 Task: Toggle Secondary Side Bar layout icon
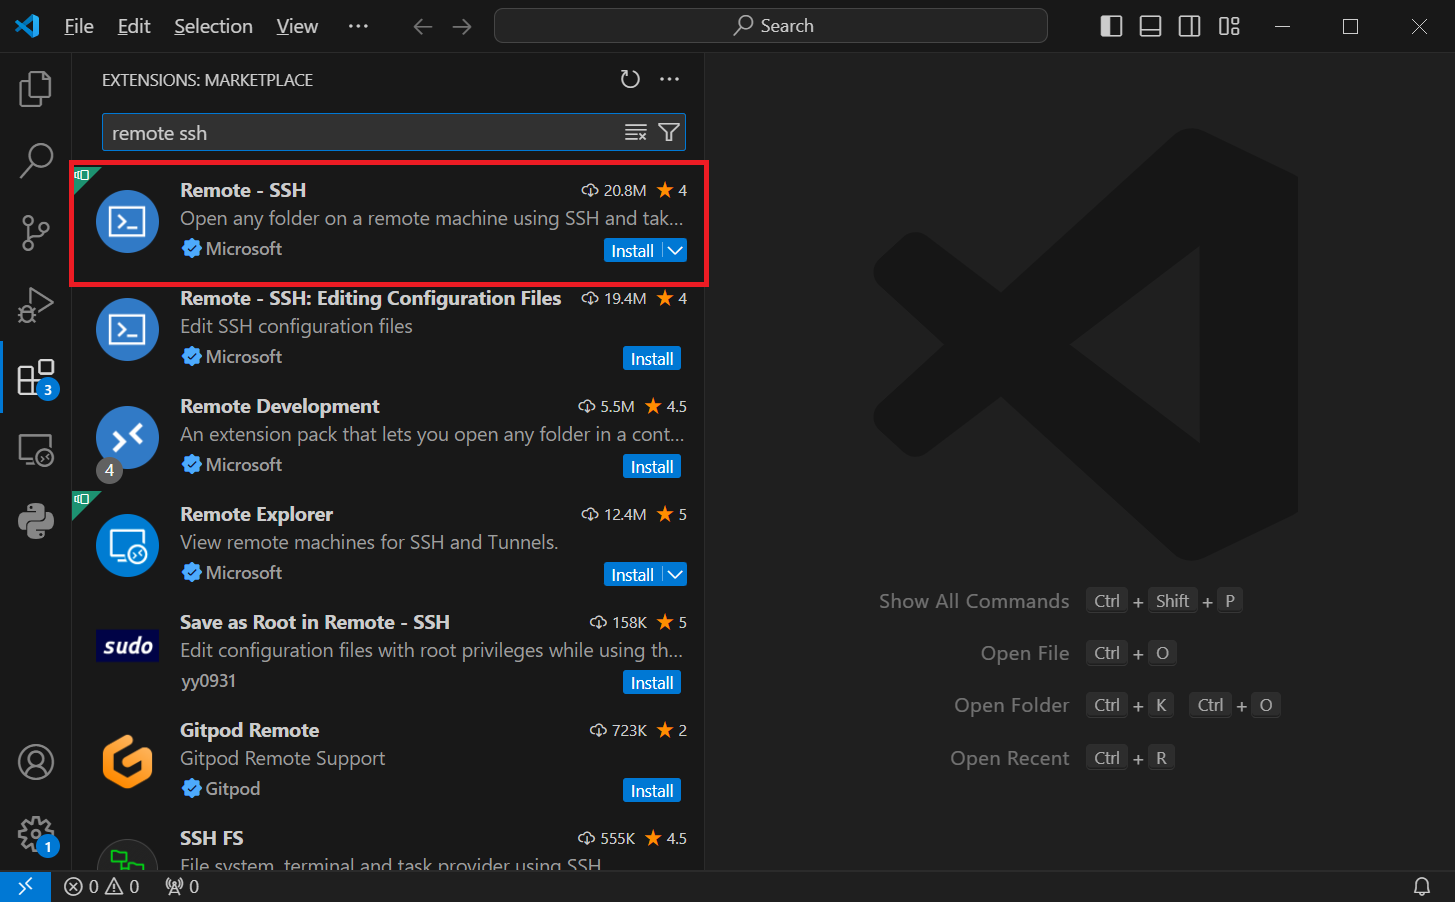[x=1189, y=26]
